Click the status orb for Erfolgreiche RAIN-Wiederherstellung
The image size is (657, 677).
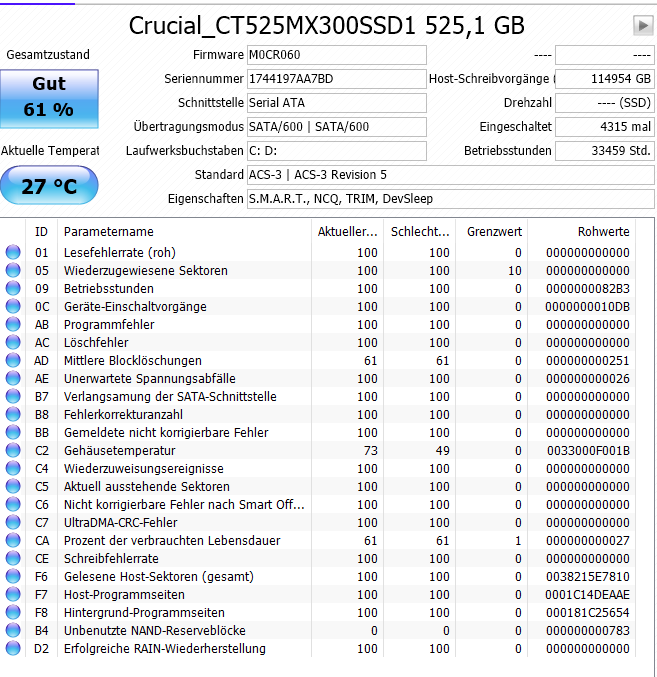13,648
